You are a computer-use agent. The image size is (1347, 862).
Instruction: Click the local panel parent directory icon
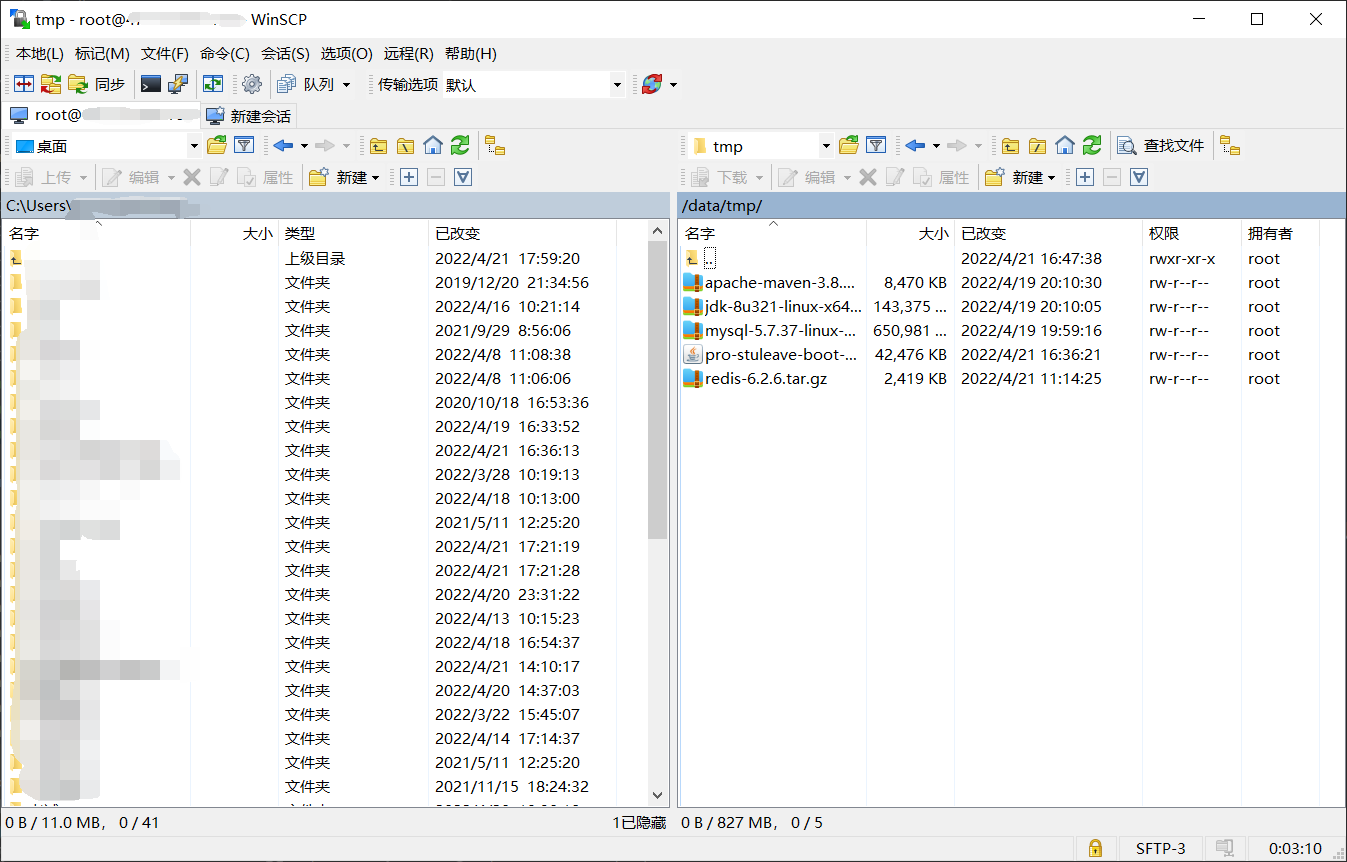tap(378, 146)
